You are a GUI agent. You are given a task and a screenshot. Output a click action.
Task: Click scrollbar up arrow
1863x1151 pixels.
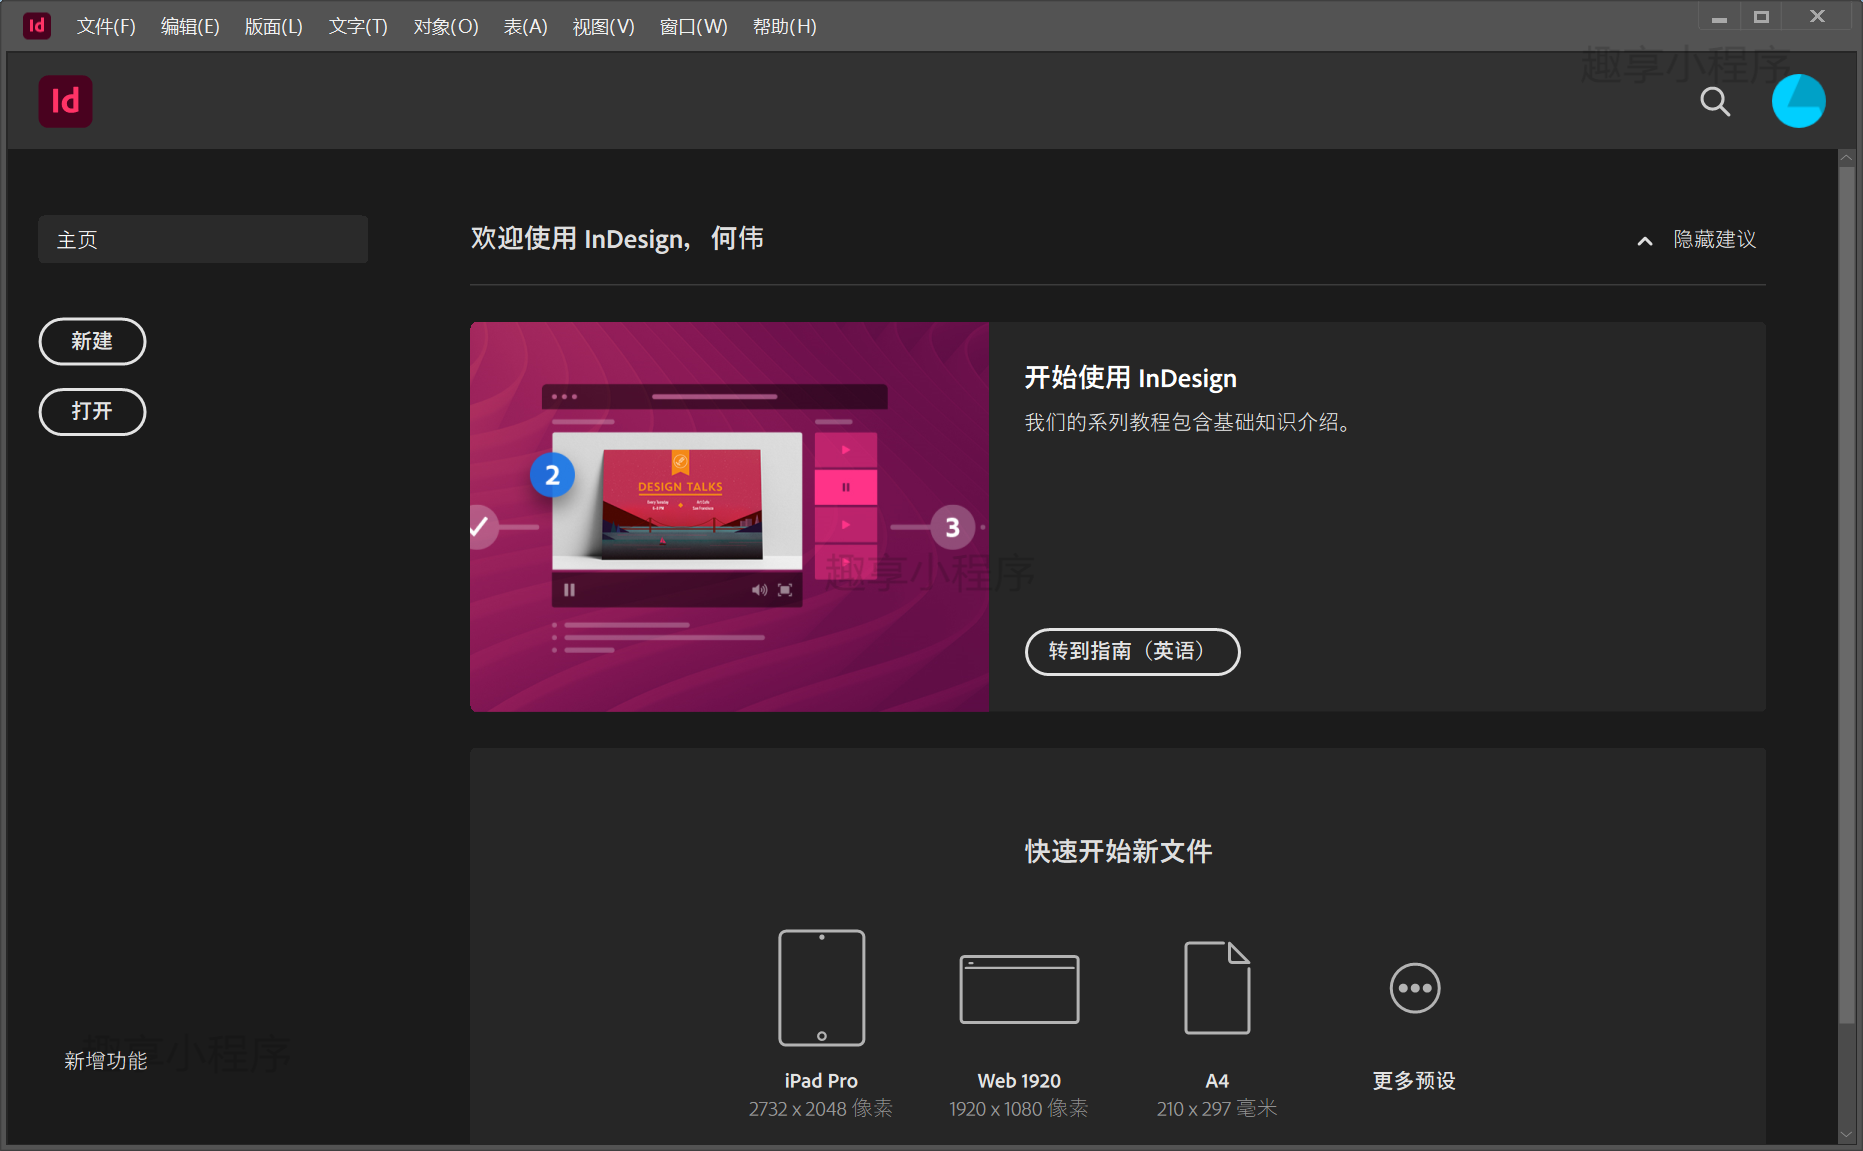point(1846,158)
